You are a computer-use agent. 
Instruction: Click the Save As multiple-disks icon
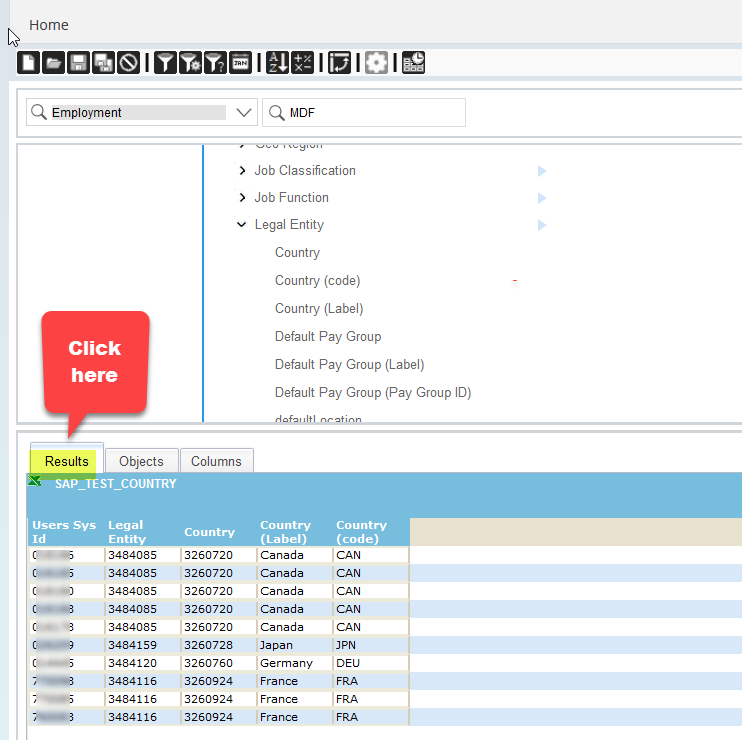pyautogui.click(x=103, y=62)
